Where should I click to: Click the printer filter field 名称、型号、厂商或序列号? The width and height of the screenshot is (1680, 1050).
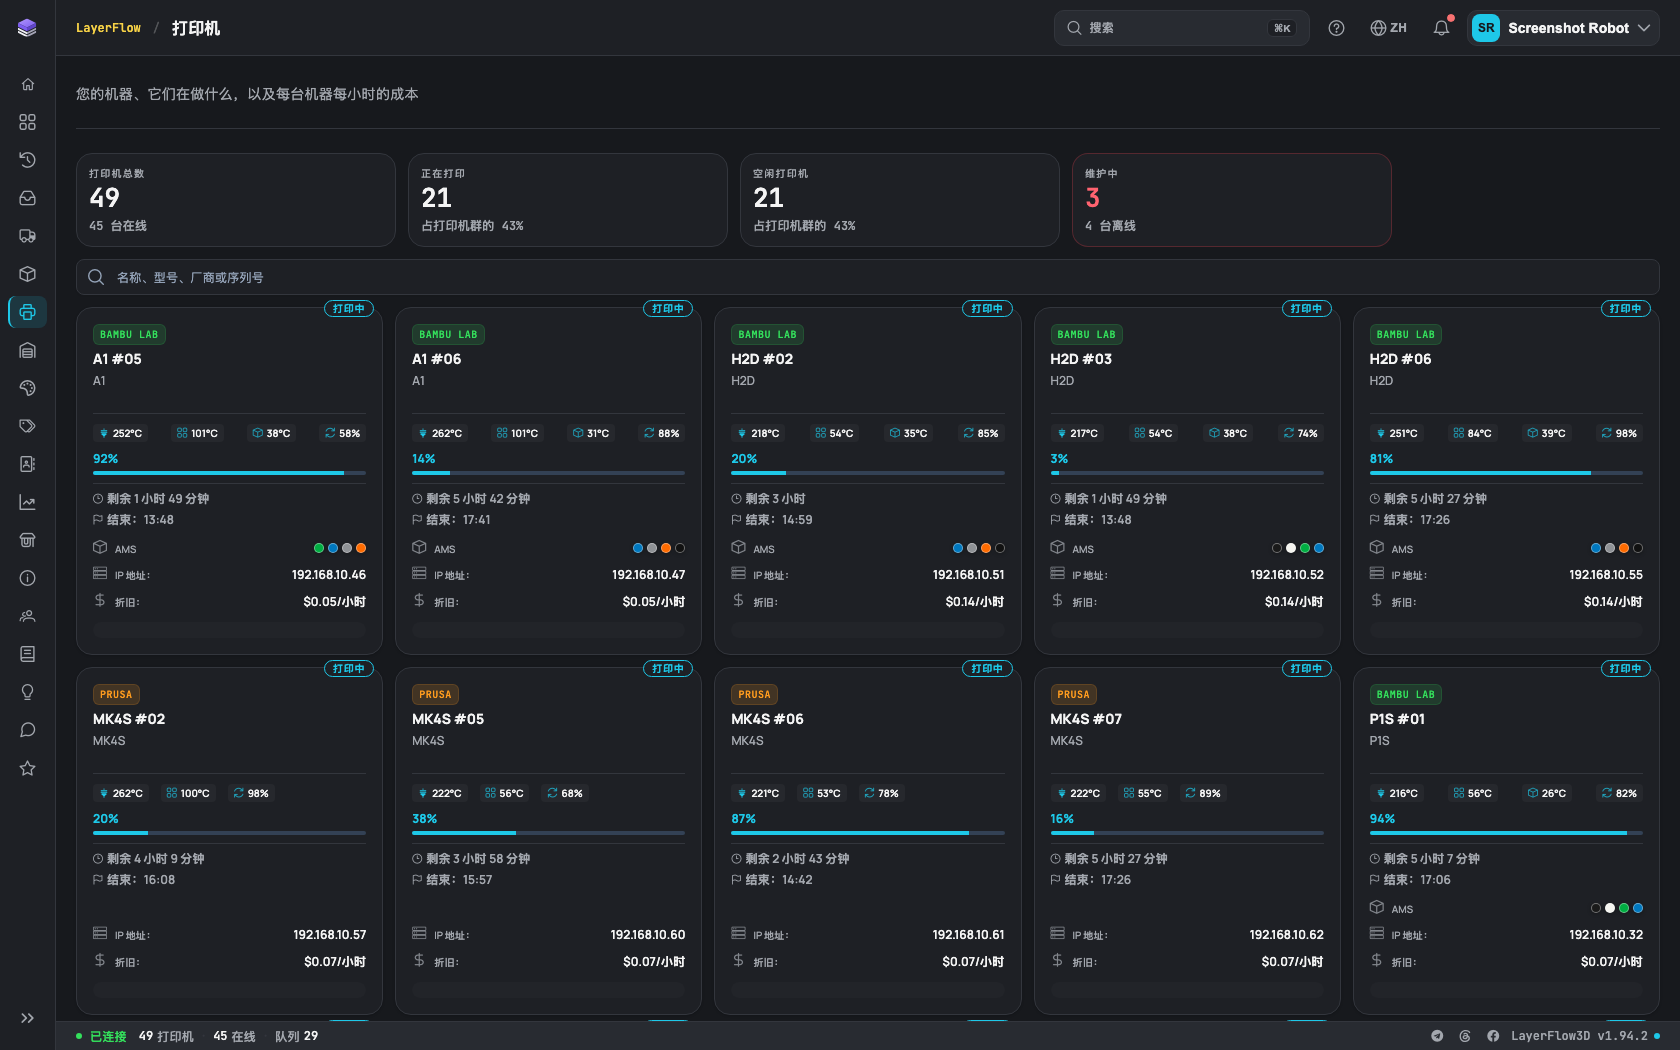(867, 277)
